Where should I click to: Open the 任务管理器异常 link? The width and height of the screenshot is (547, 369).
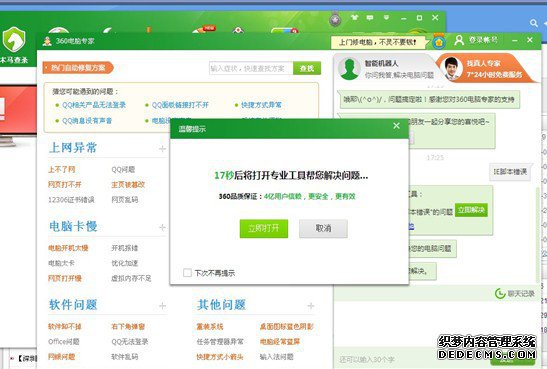click(x=220, y=342)
